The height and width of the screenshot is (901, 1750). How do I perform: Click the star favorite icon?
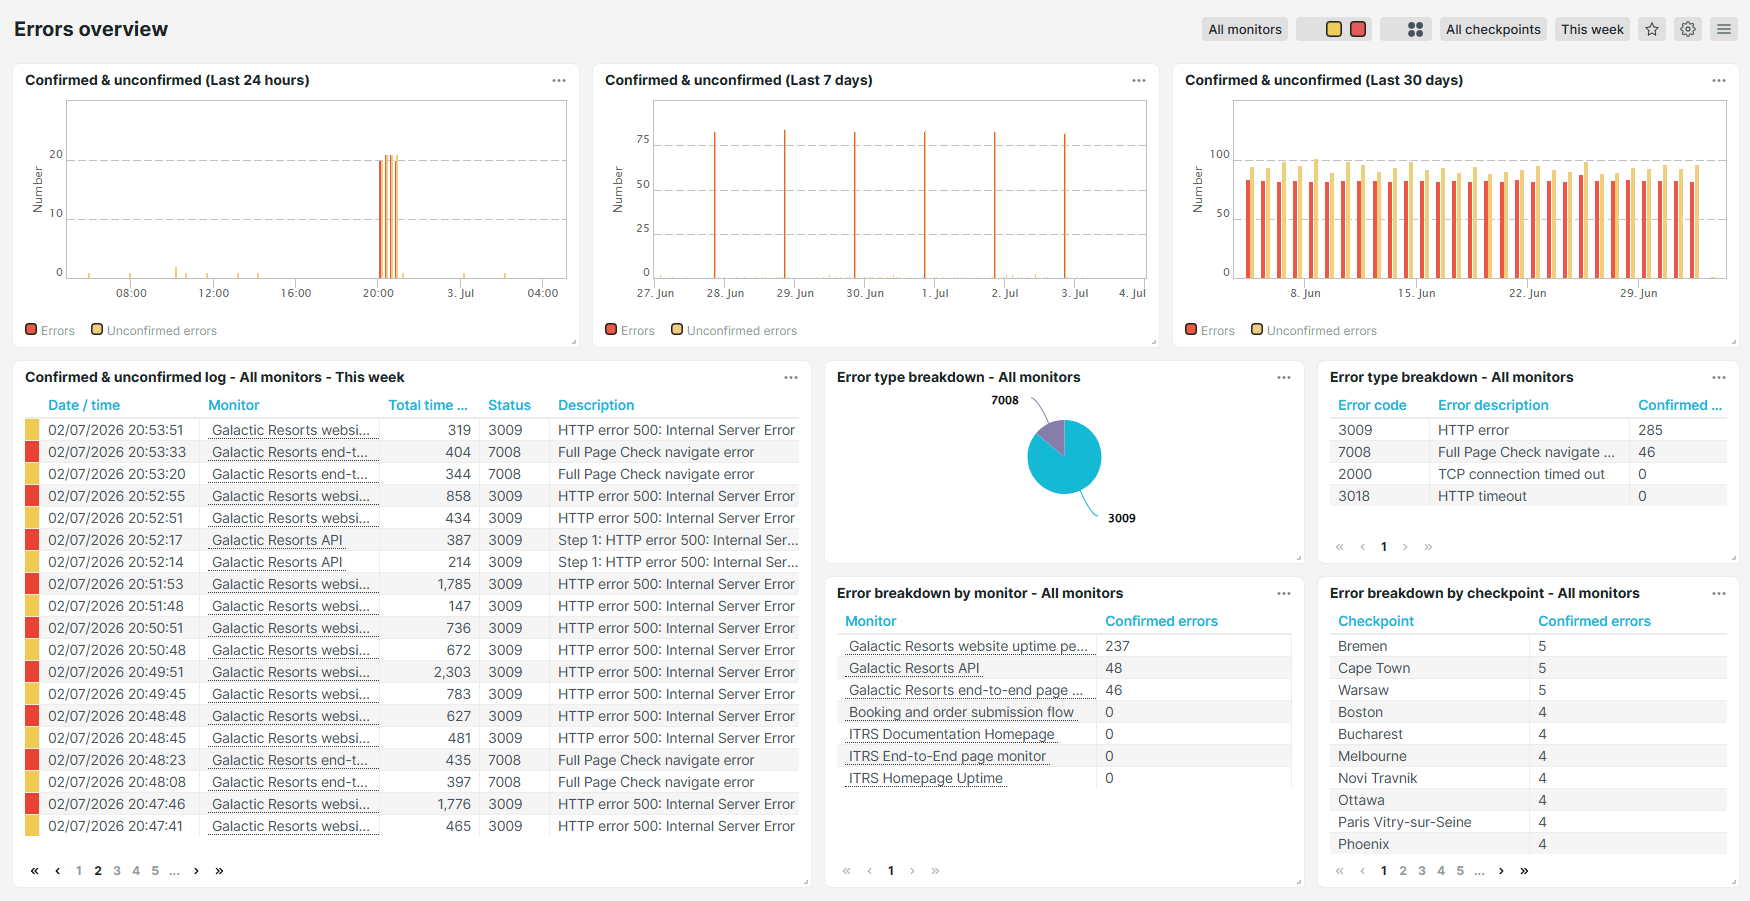pos(1652,29)
